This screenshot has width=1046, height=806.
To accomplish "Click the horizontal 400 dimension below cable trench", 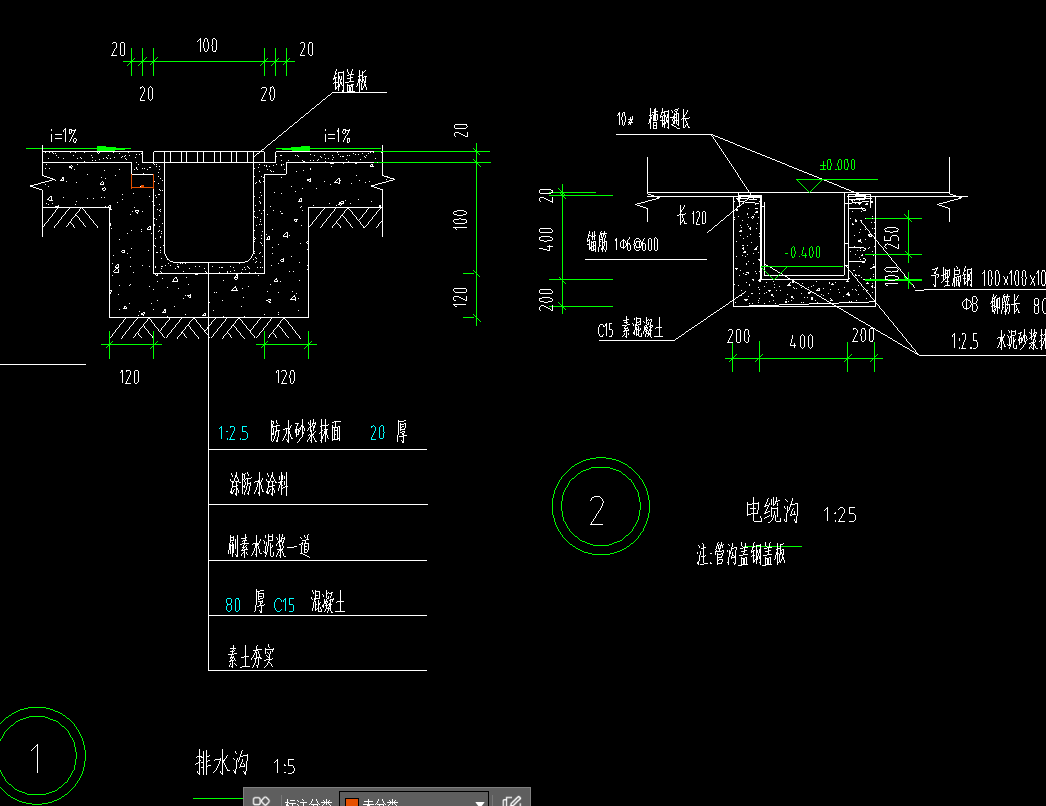I will (802, 342).
